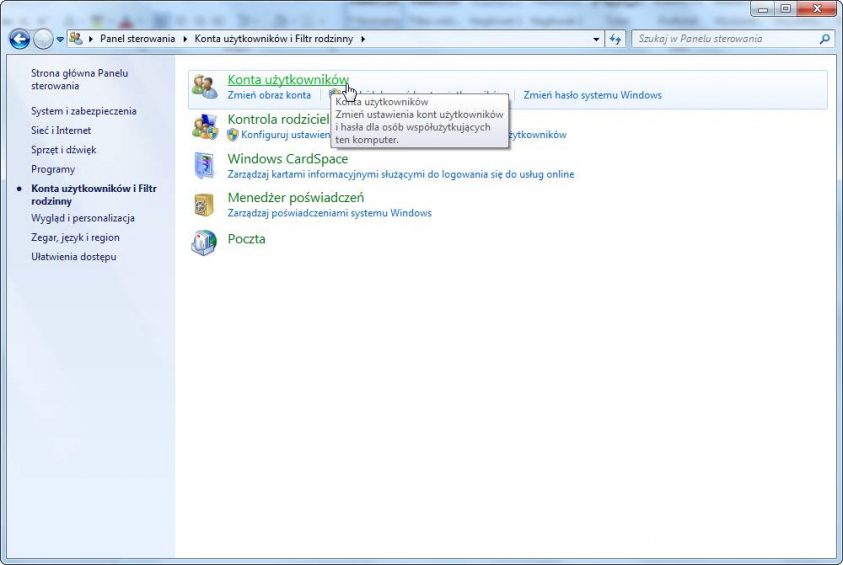Click Zarządzaj poświadczeniami systemu Windows link
Viewport: 843px width, 565px height.
(329, 213)
